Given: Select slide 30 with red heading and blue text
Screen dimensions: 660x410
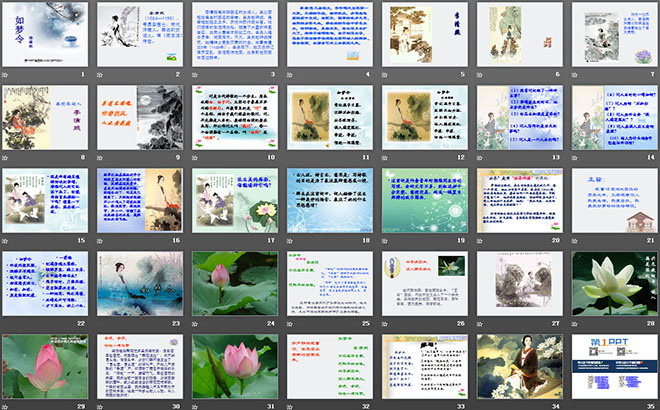Looking at the screenshot, I should 140,366.
